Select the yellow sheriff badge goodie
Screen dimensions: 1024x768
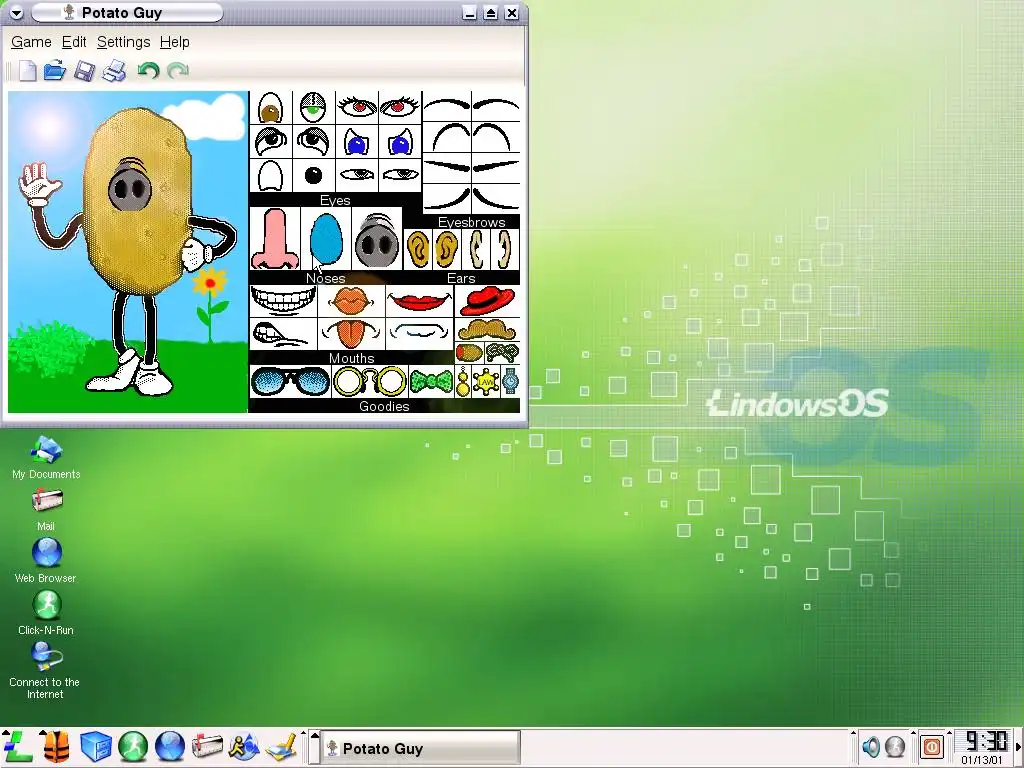coord(486,381)
